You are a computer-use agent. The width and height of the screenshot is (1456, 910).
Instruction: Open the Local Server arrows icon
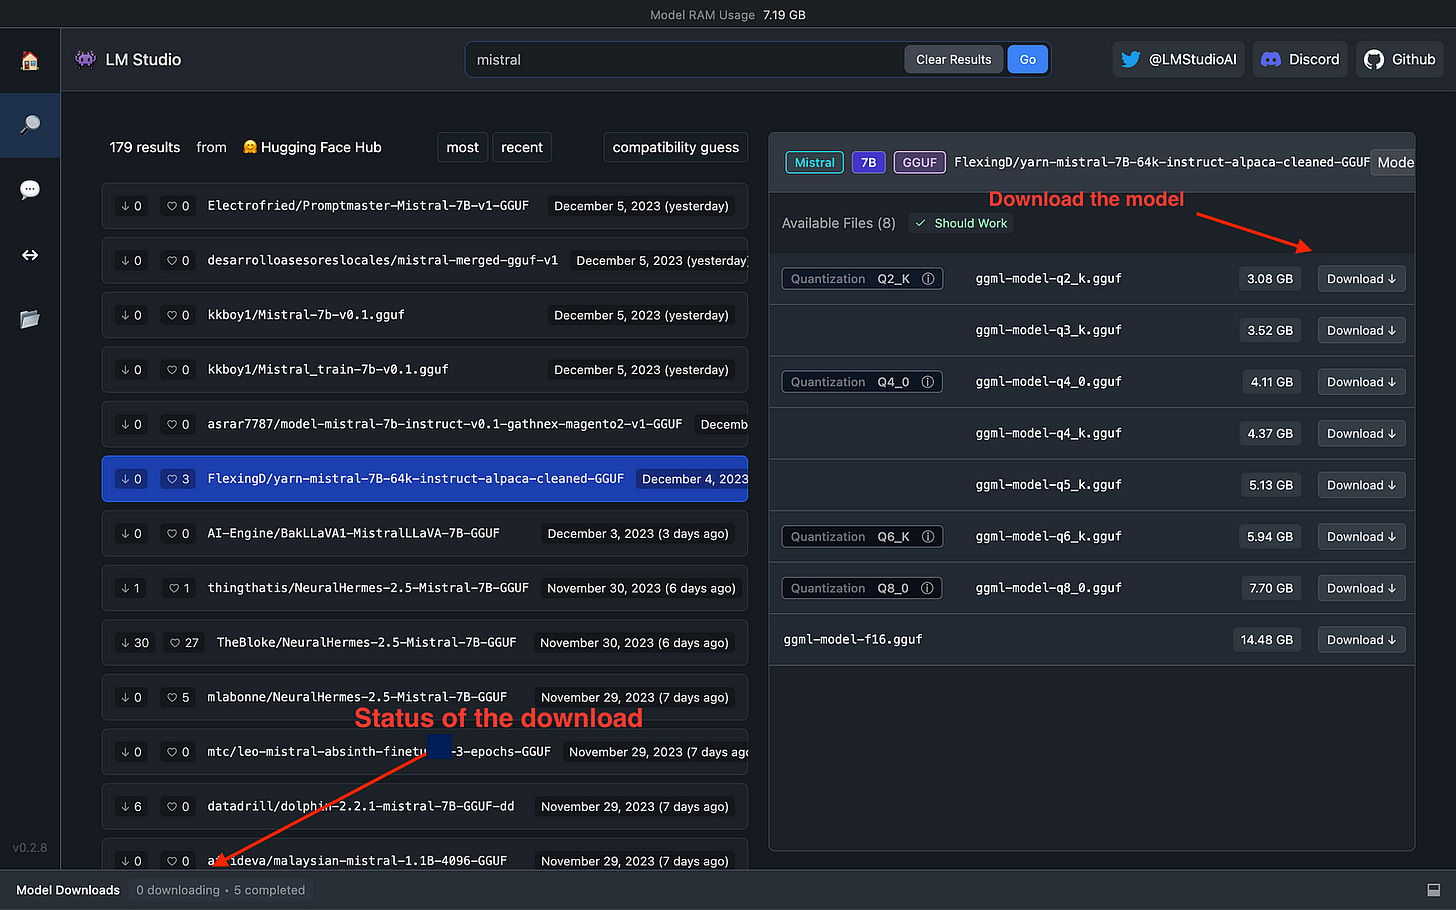30,255
